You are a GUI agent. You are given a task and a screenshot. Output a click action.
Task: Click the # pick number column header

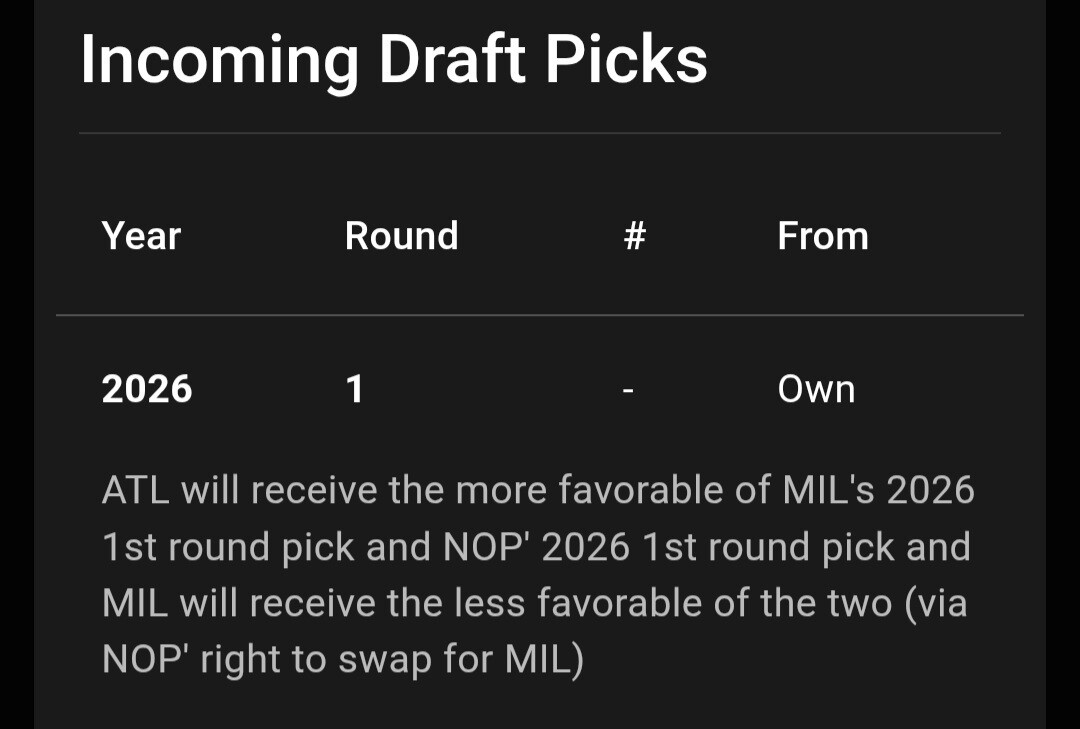634,236
